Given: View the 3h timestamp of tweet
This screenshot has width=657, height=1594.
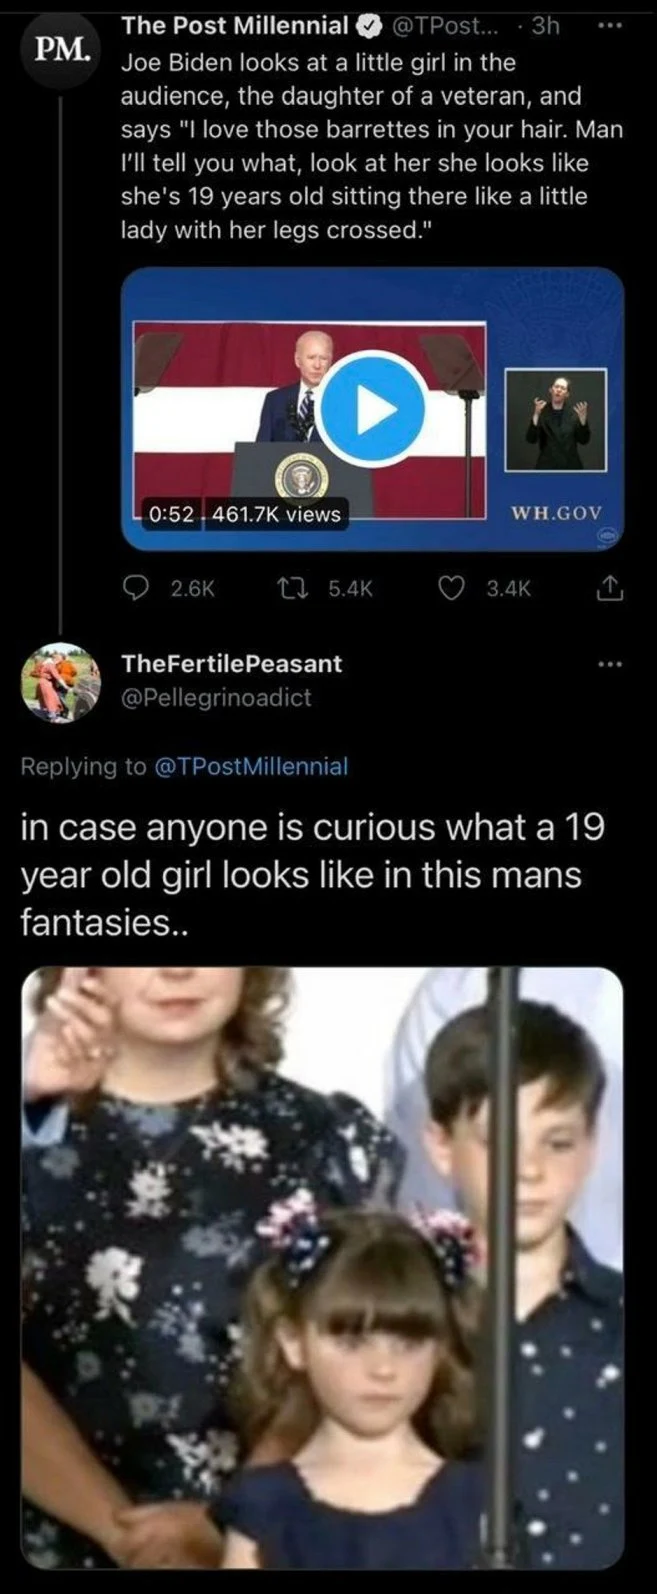Looking at the screenshot, I should 546,26.
